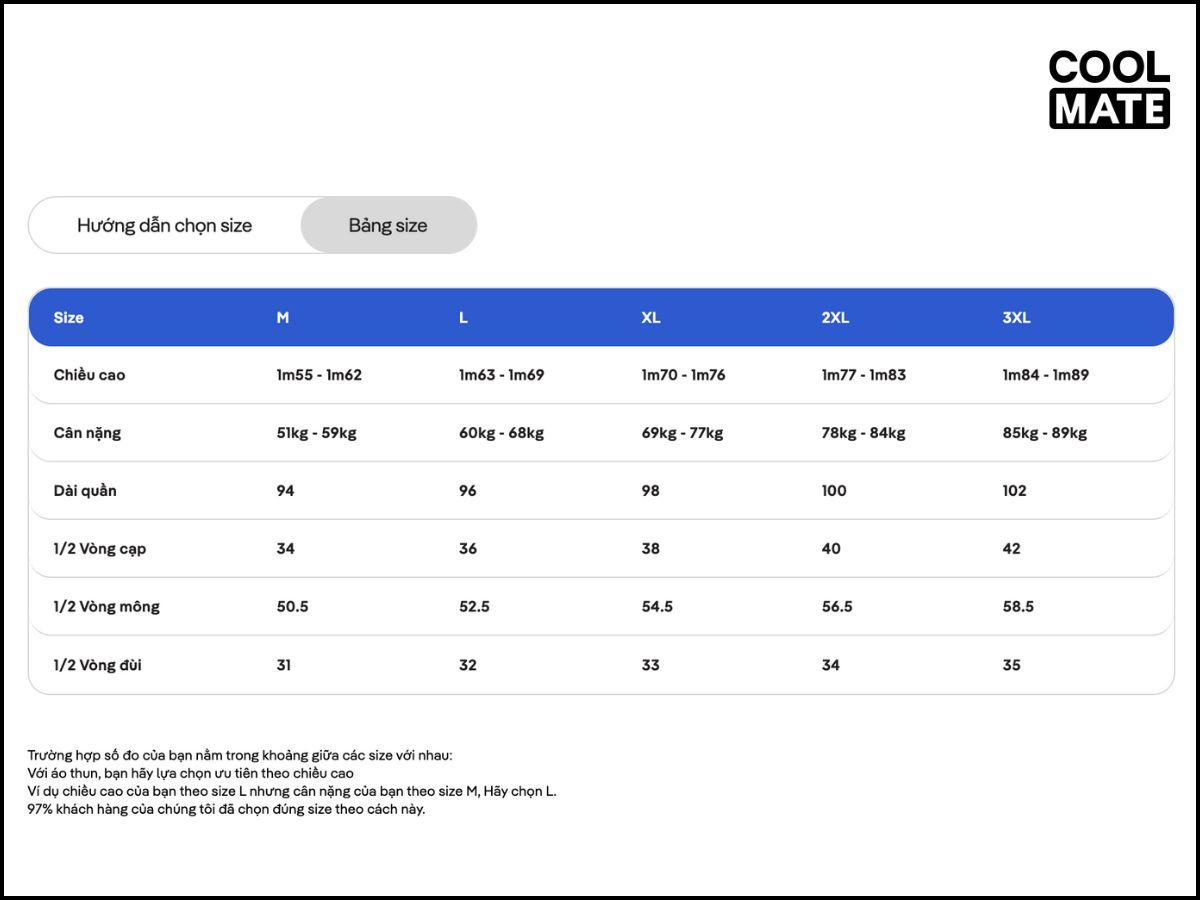Select the XL size column header
The width and height of the screenshot is (1200, 900).
651,317
